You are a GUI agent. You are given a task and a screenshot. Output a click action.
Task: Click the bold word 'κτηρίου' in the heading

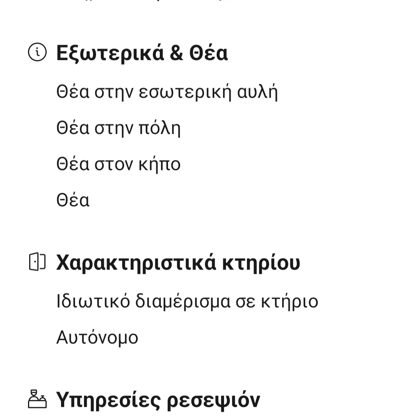coord(261,263)
